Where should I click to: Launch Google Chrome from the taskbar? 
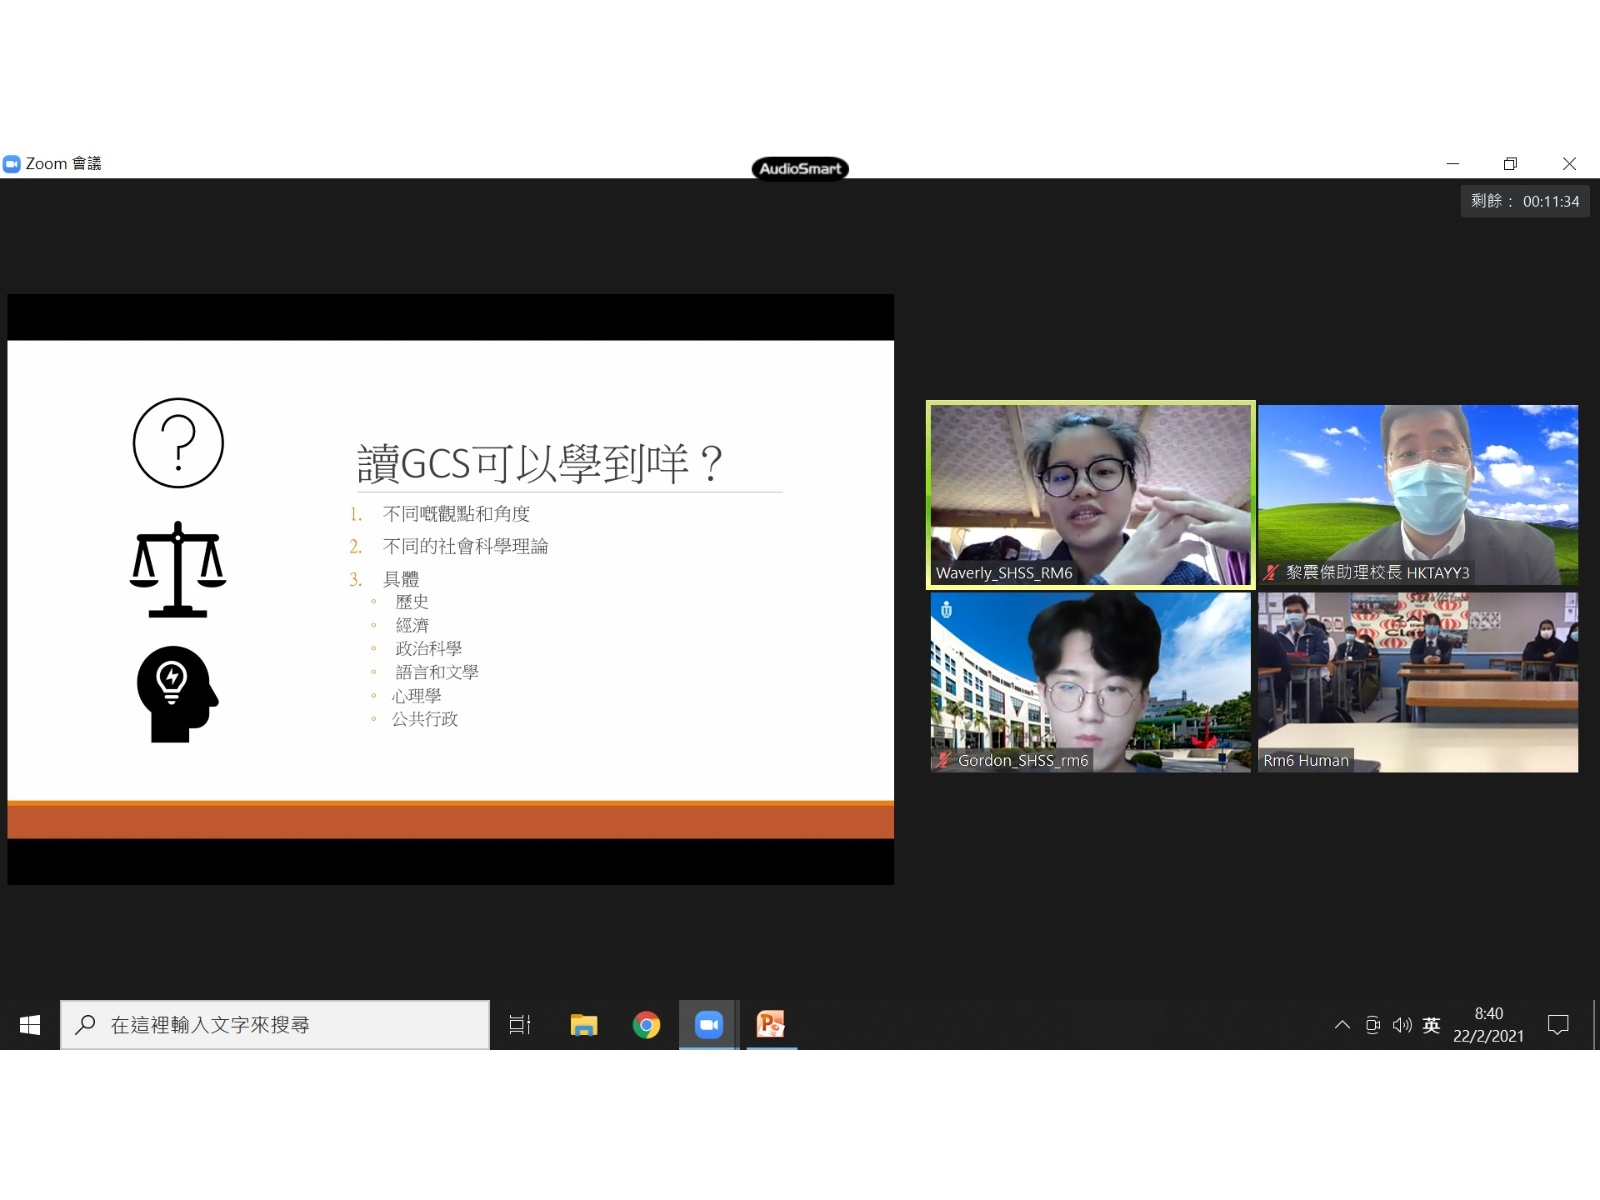coord(646,1025)
